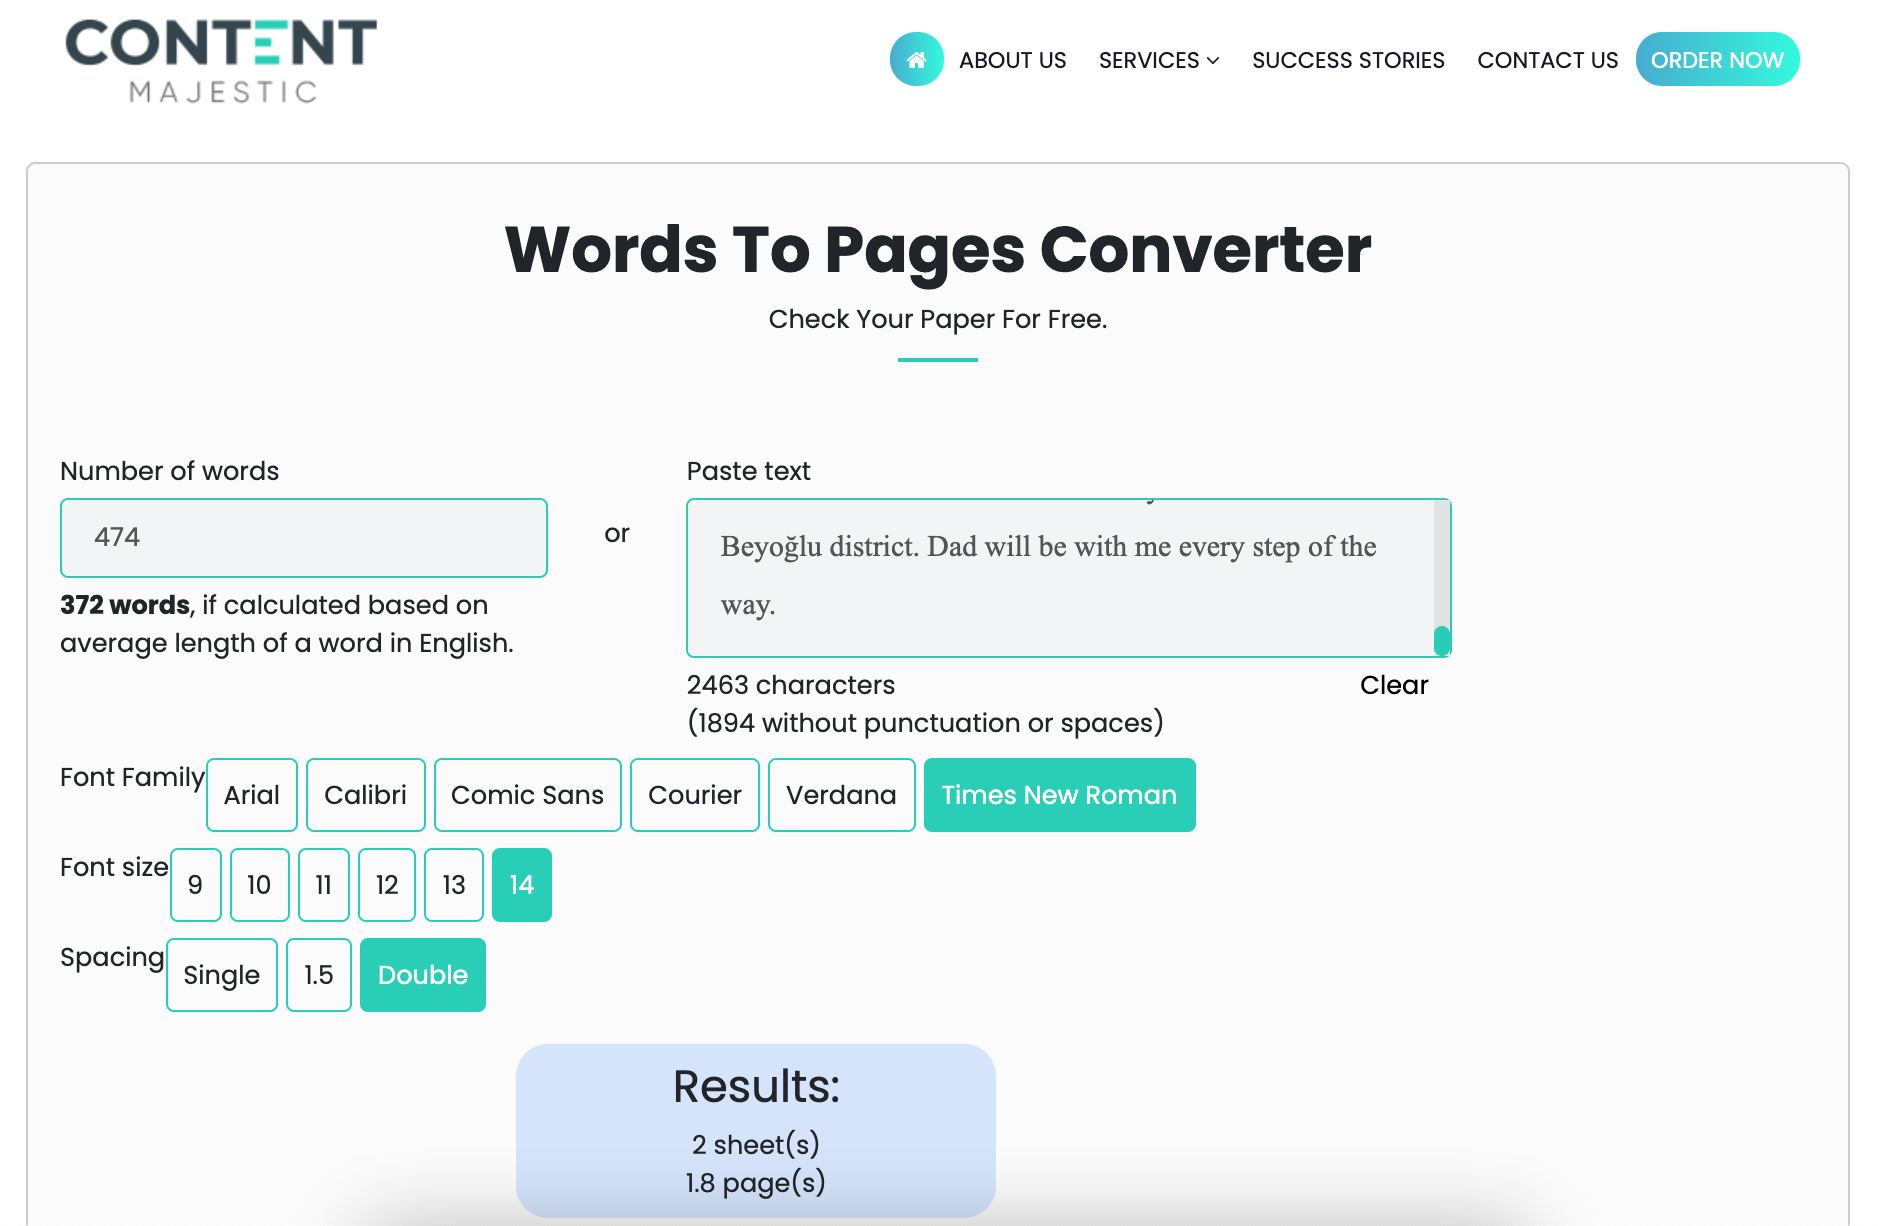Set spacing to 1.5
This screenshot has height=1226, width=1878.
318,975
